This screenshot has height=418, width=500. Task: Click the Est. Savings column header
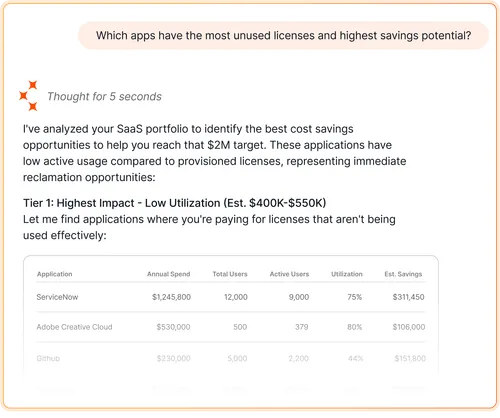pos(403,274)
